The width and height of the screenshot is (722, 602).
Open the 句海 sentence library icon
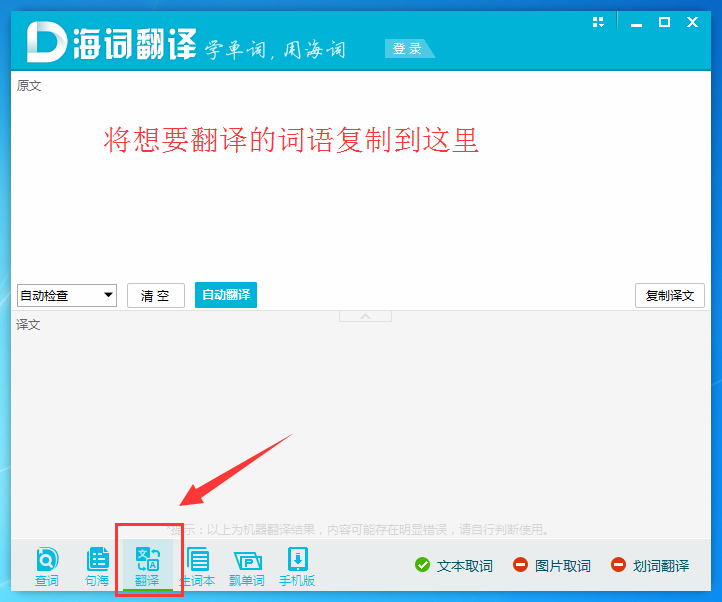pos(97,565)
